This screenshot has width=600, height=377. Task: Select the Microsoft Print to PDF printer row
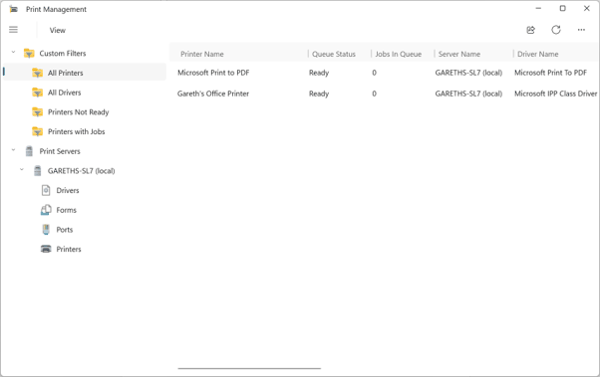(385, 73)
